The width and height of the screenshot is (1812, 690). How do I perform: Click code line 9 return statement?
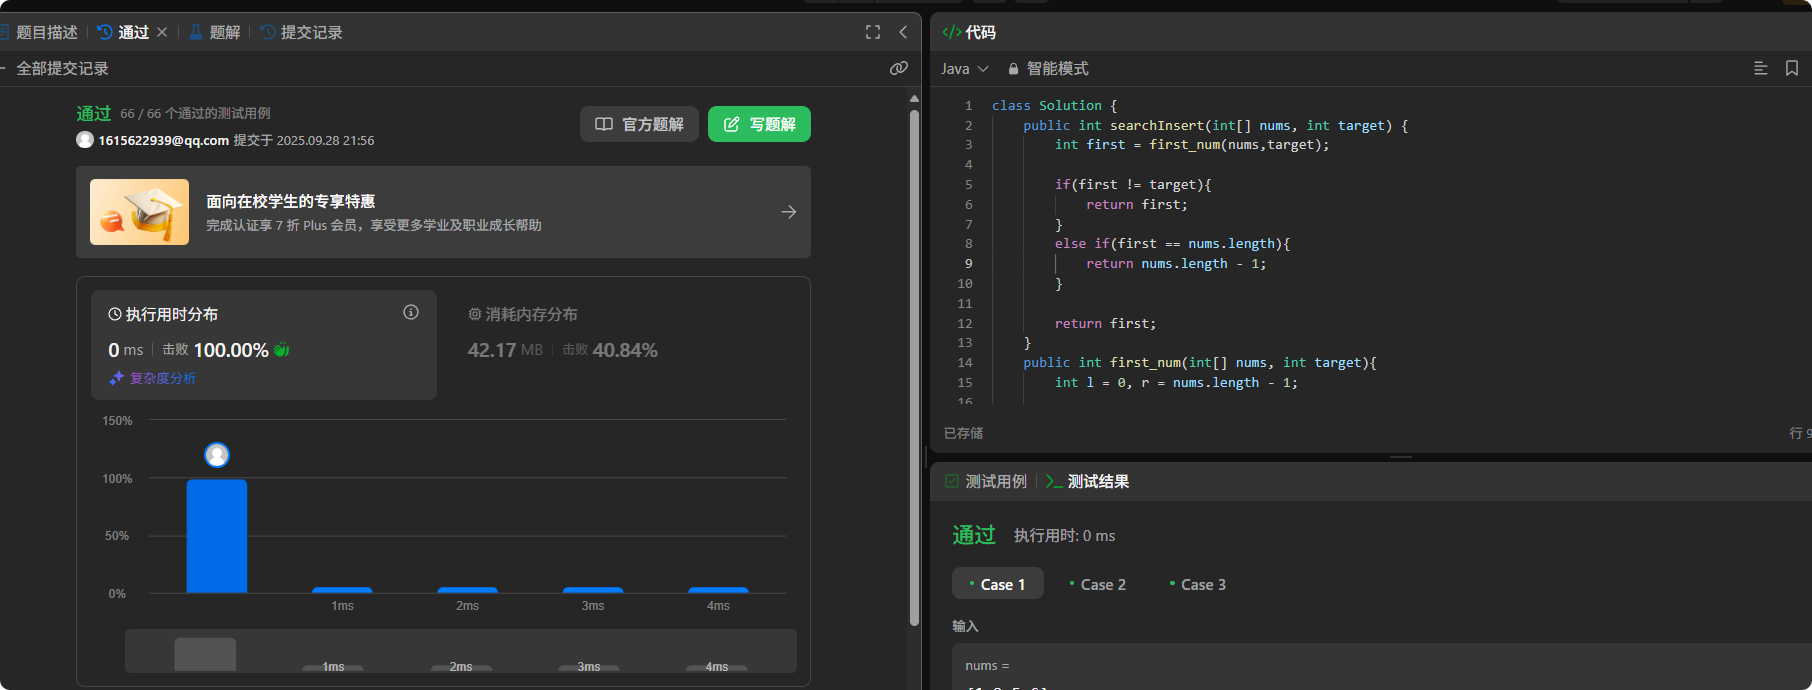[x=1176, y=264]
